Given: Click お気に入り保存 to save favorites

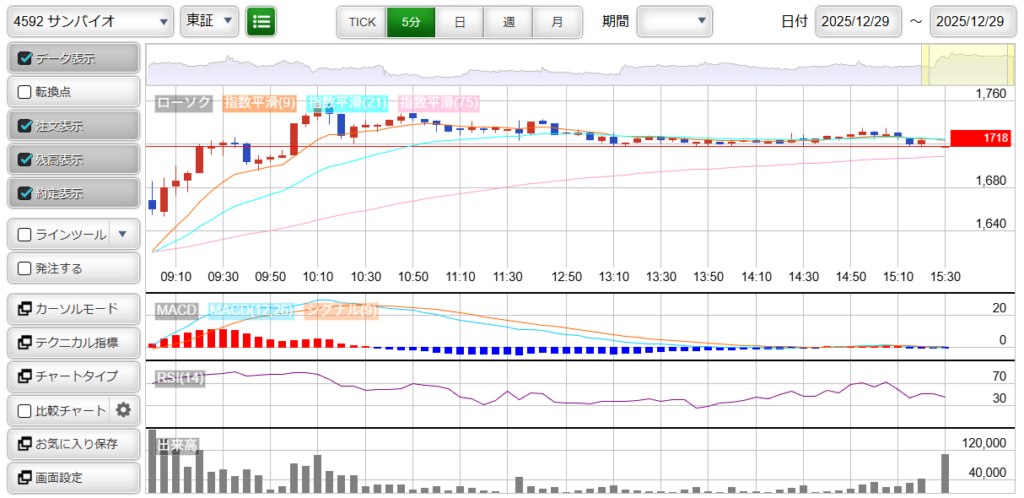Looking at the screenshot, I should 72,443.
